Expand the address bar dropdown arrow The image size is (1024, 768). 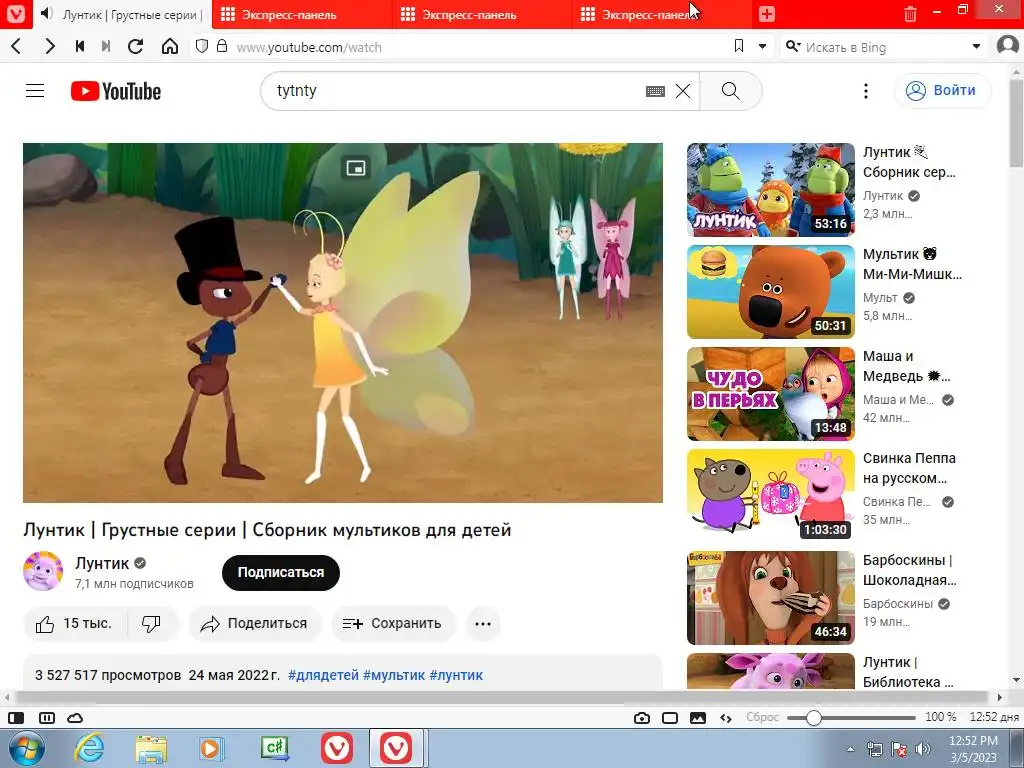point(762,46)
